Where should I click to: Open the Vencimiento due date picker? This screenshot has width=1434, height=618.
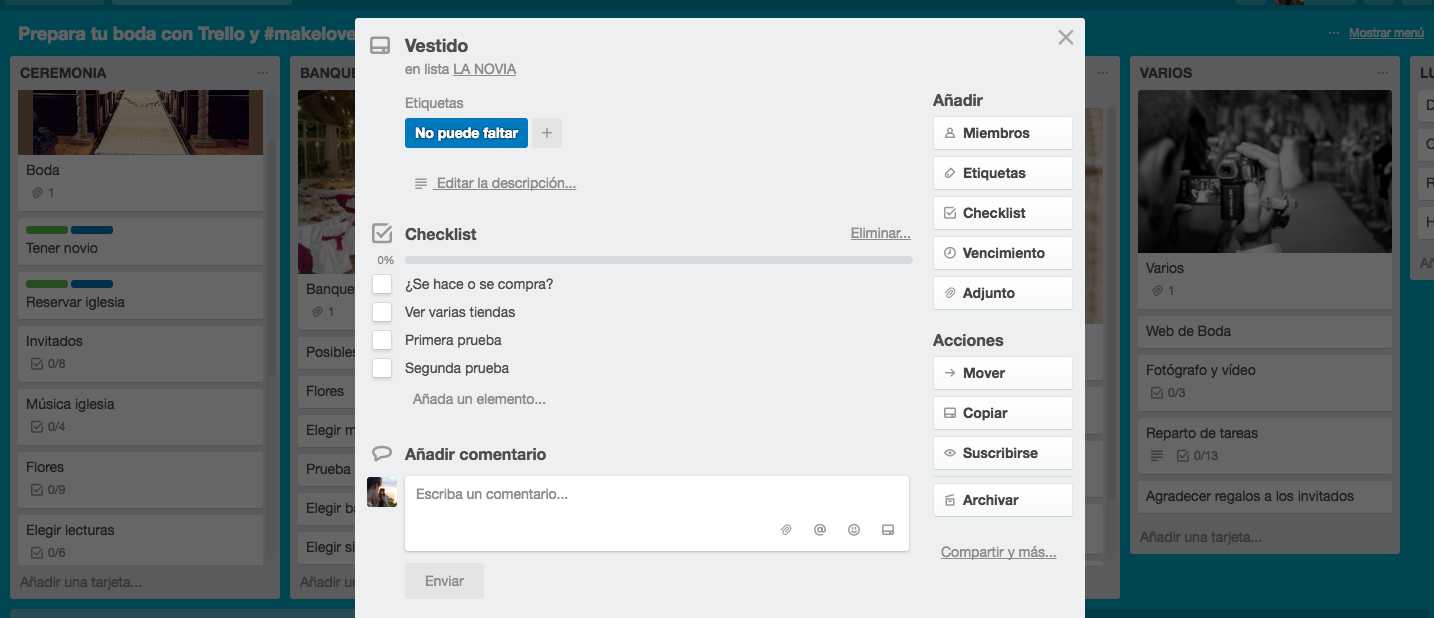click(x=1002, y=253)
